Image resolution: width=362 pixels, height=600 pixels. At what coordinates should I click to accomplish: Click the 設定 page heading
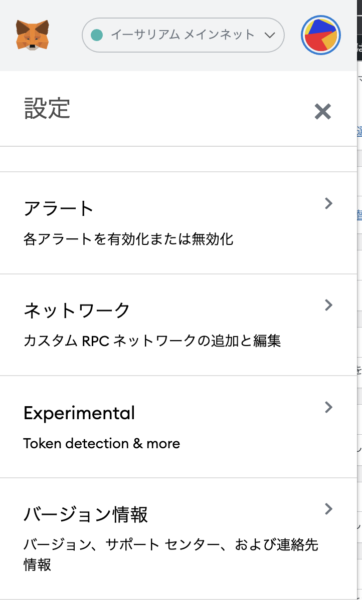click(x=47, y=108)
